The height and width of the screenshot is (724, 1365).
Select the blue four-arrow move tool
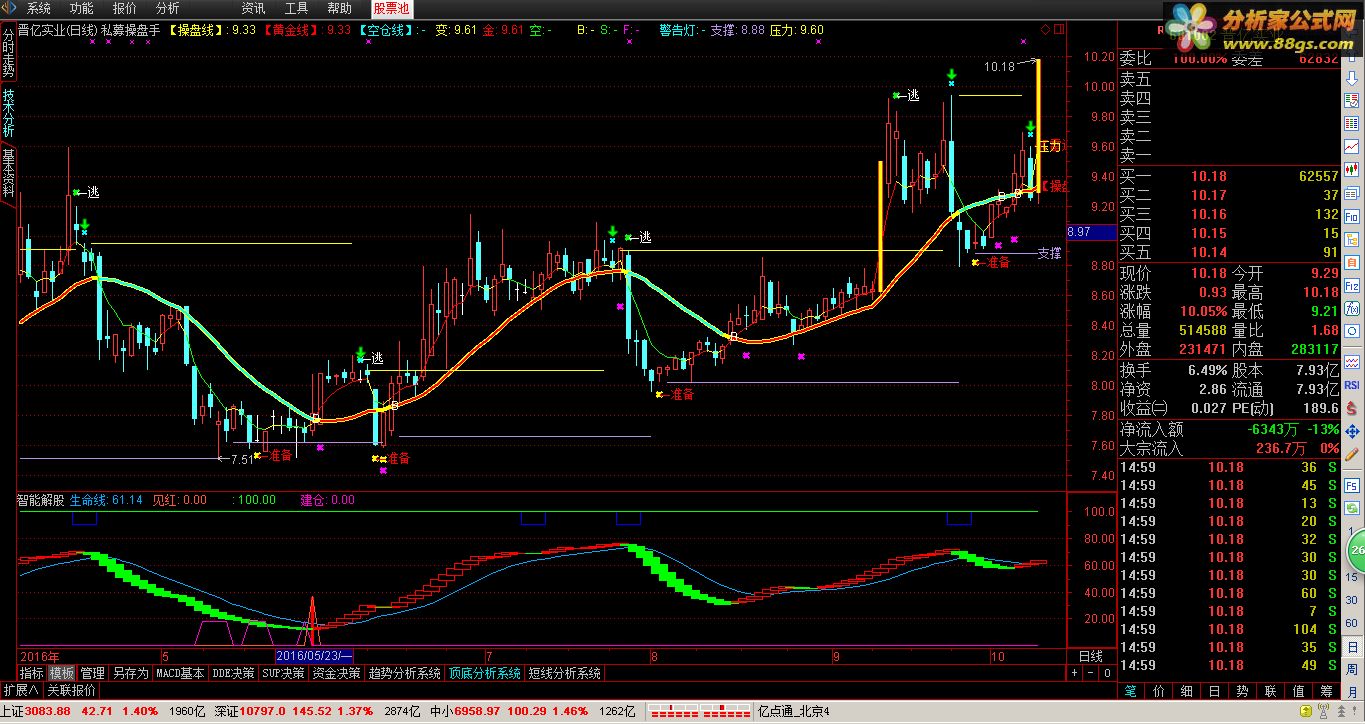coord(1351,431)
